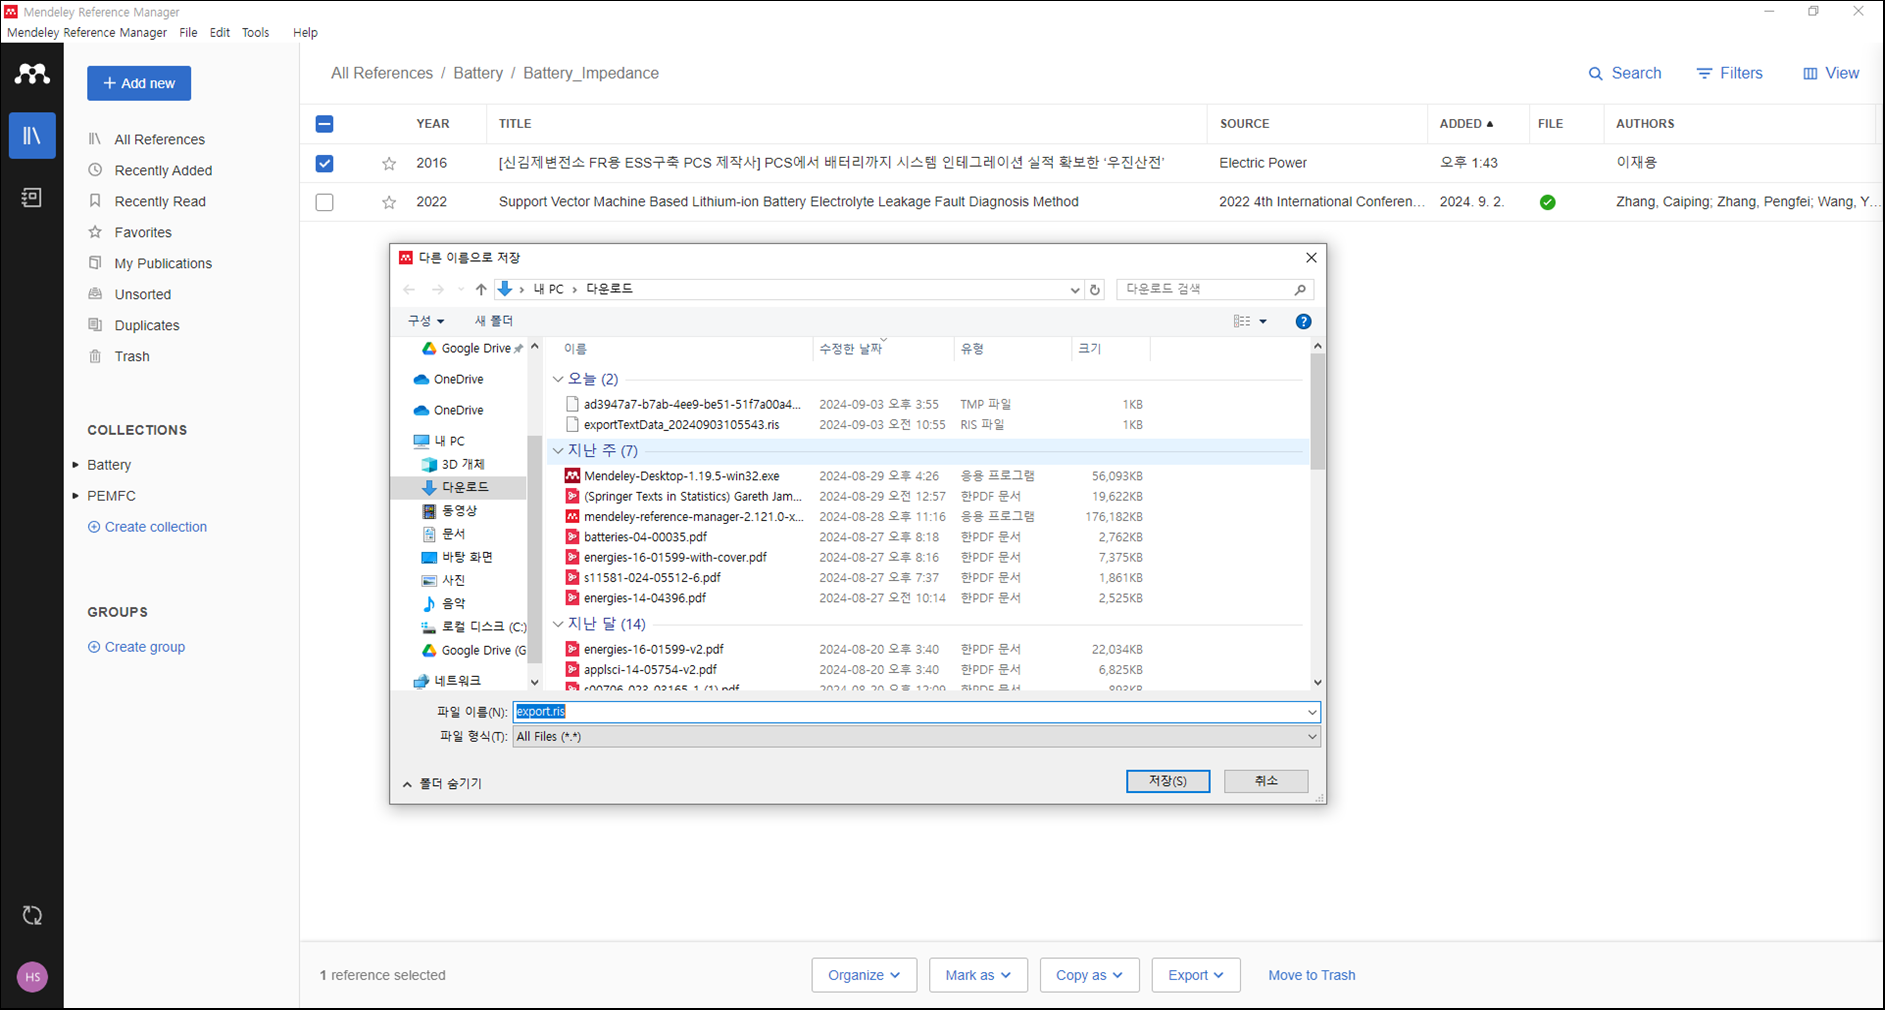Uncheck the 2016 reference checkbox
The image size is (1885, 1010).
324,163
